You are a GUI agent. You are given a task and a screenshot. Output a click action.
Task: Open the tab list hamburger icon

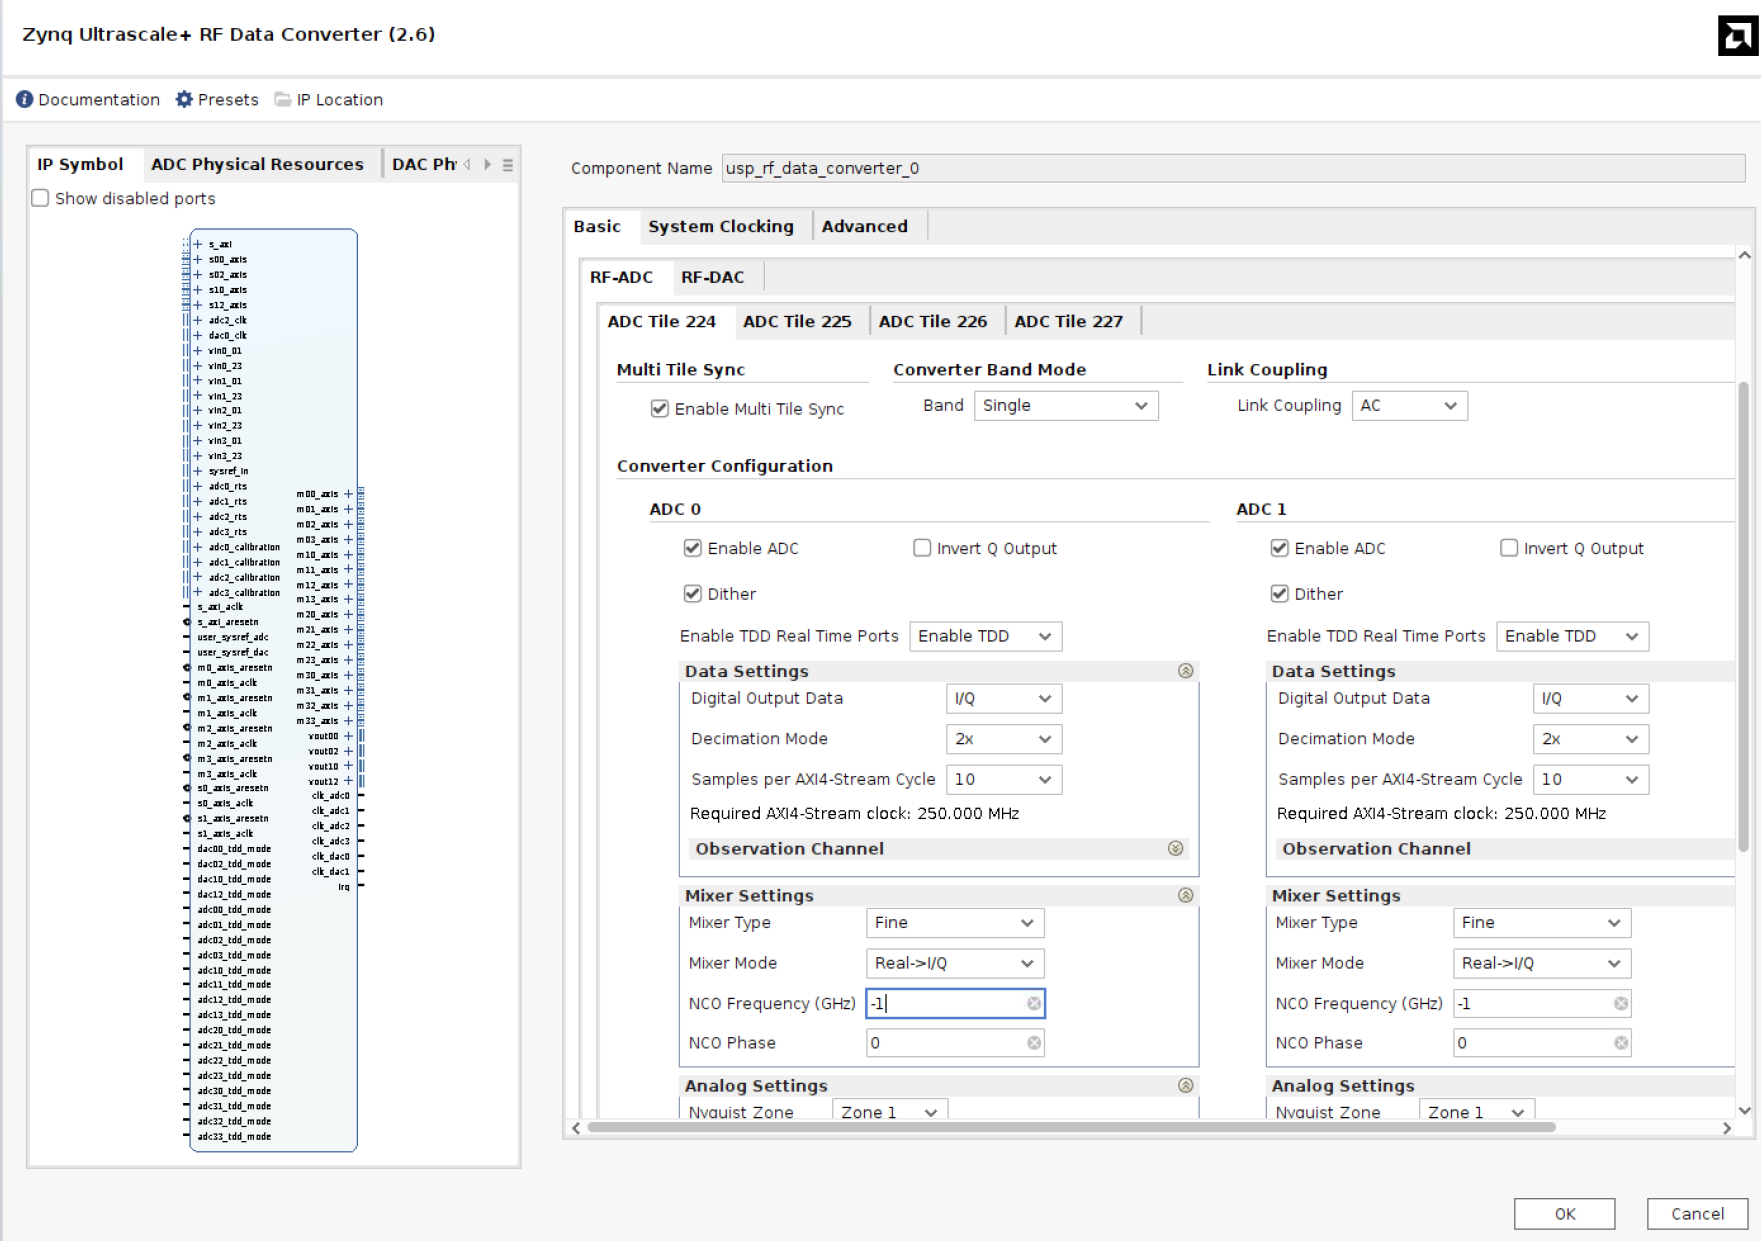507,165
